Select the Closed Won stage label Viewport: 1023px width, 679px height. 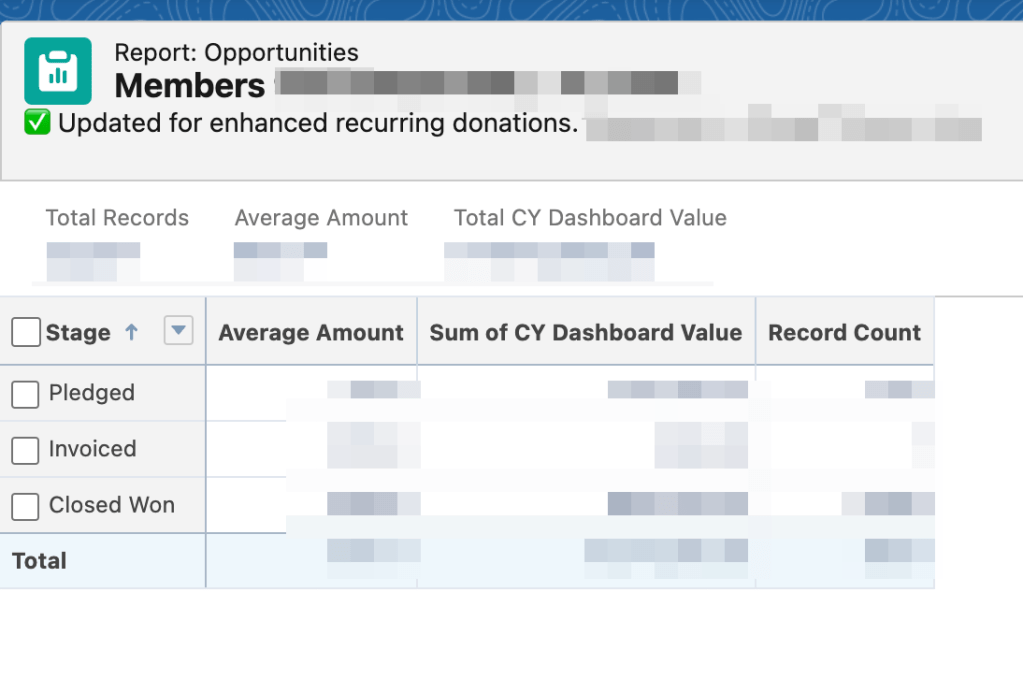coord(112,505)
